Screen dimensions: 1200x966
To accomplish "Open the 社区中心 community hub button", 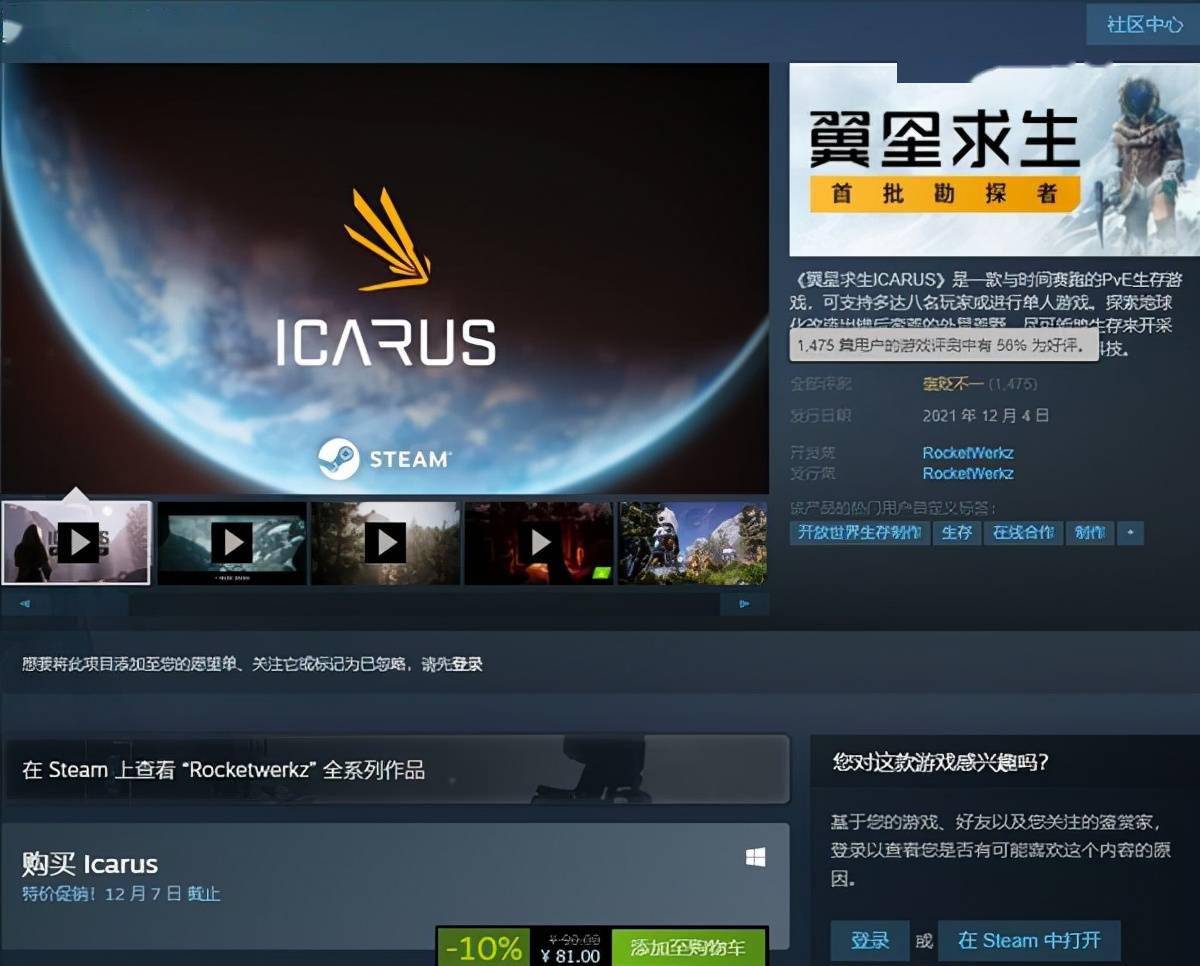I will coord(1143,24).
